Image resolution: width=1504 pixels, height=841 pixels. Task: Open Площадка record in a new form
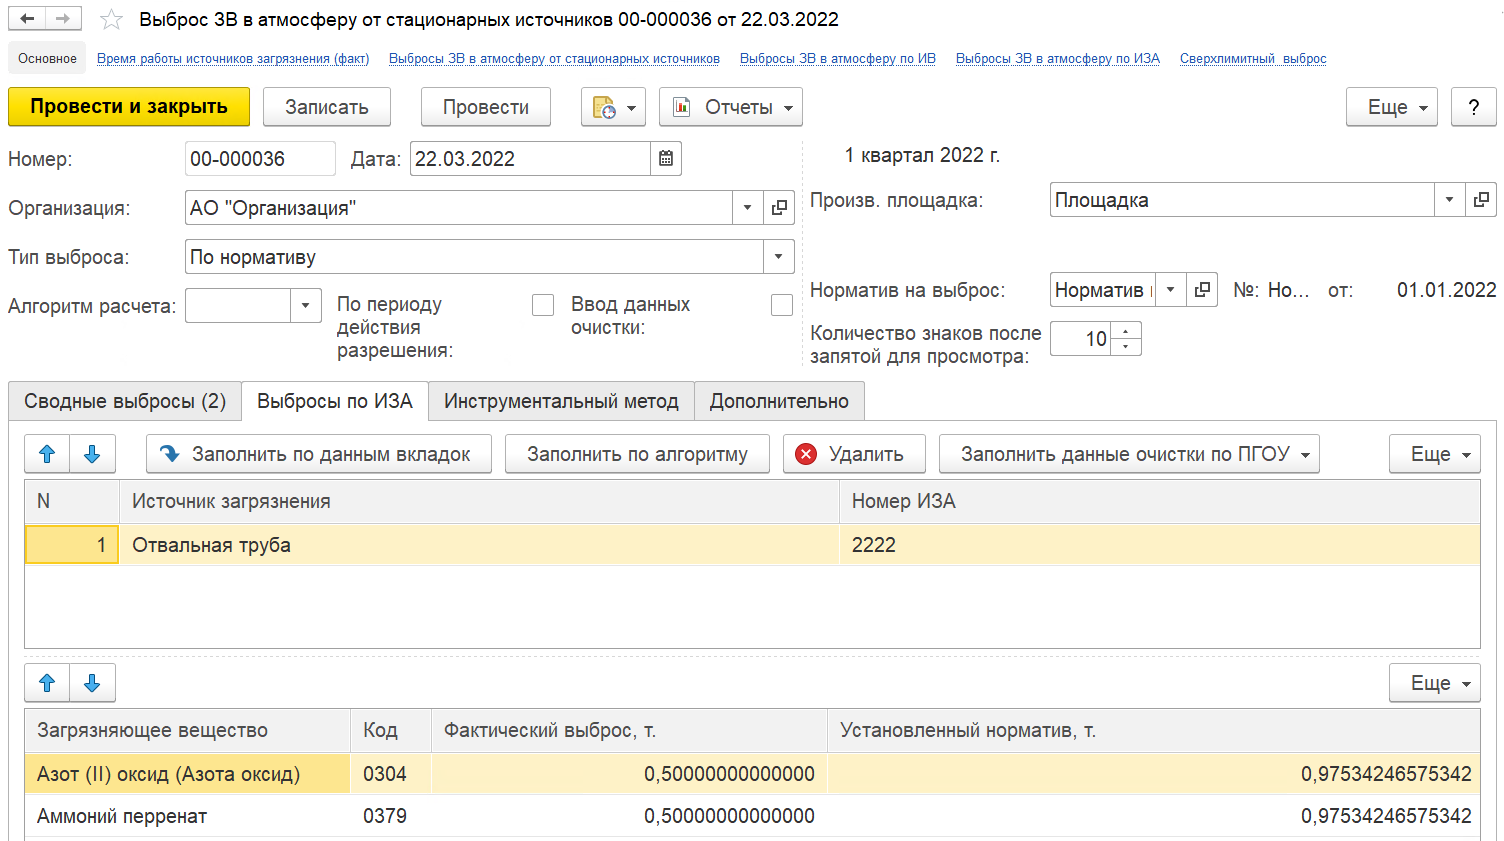(1481, 200)
